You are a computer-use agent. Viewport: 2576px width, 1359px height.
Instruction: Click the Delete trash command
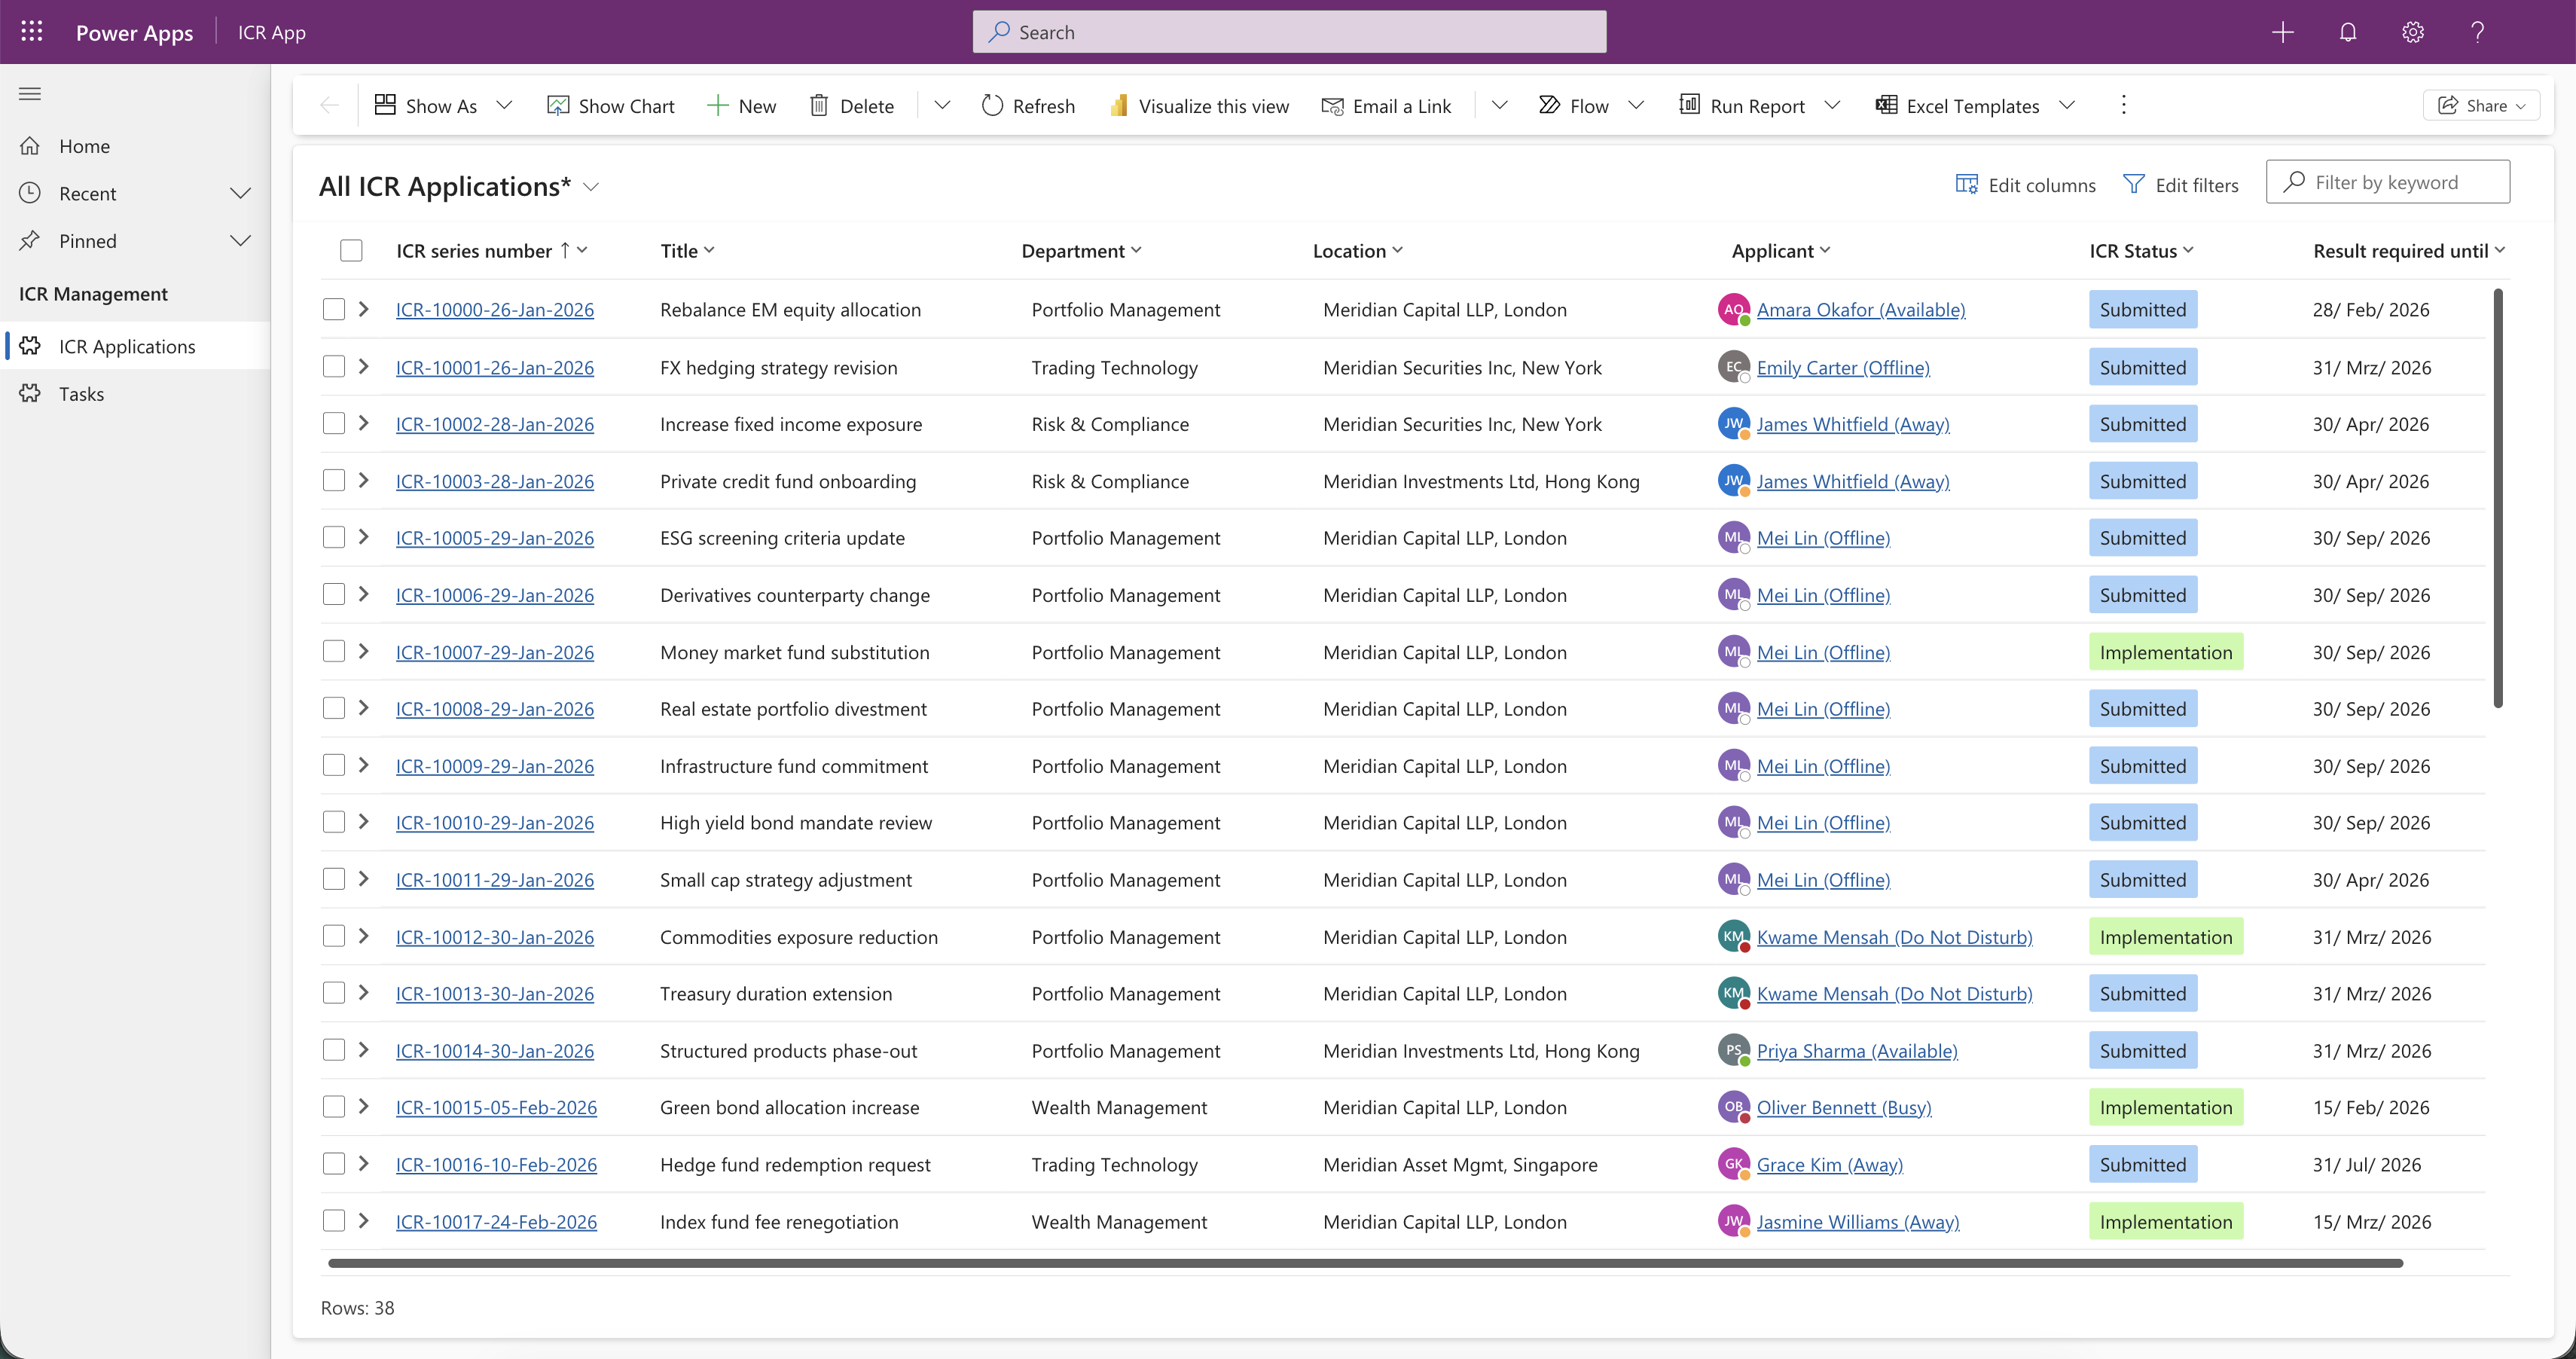[x=851, y=105]
